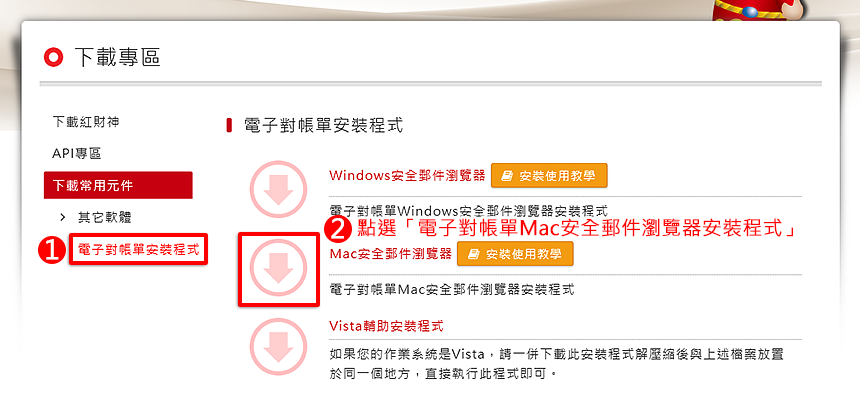Click Mac安全郵件瀏覽器 link
This screenshot has width=860, height=400.
pos(391,254)
